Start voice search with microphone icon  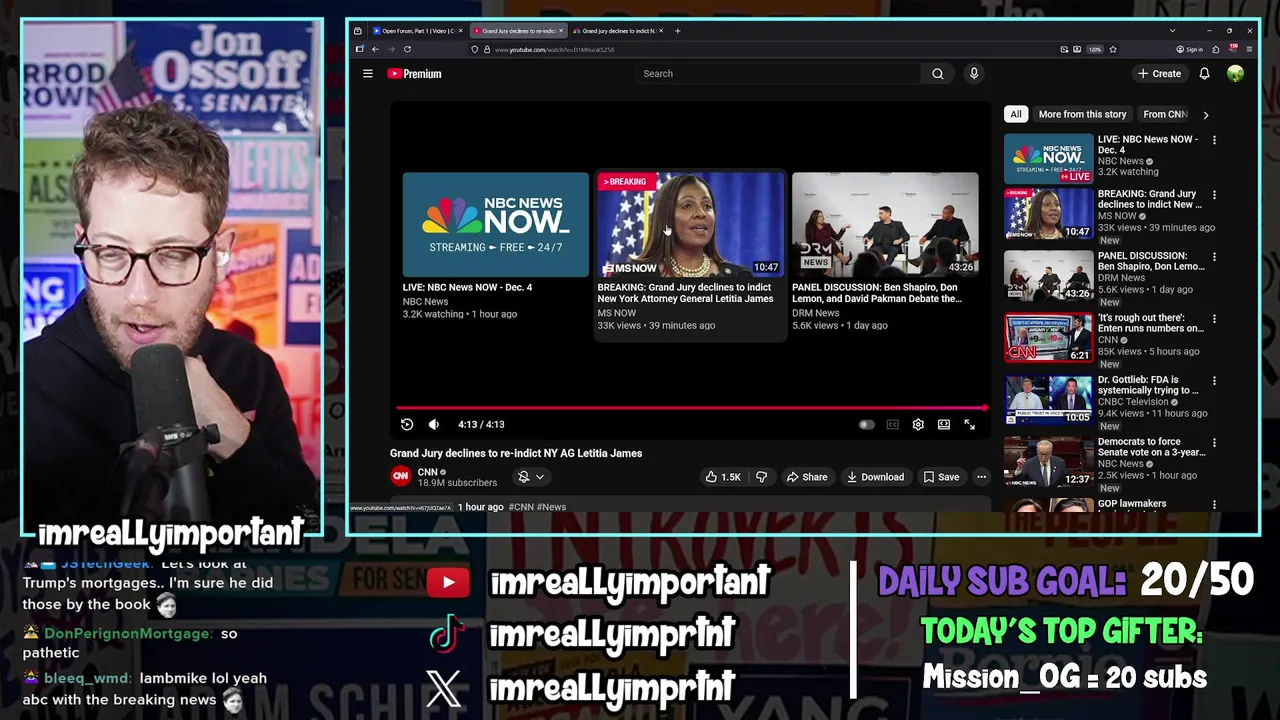point(973,74)
